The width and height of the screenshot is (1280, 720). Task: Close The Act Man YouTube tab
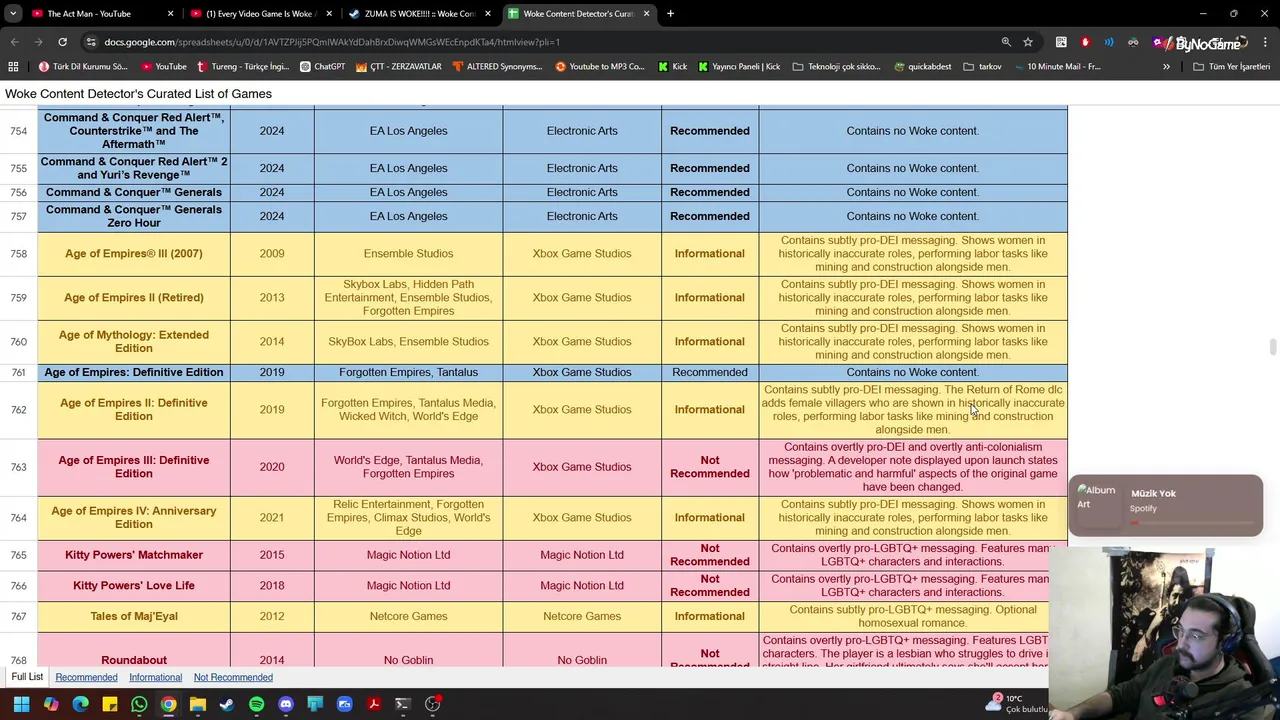click(x=170, y=14)
